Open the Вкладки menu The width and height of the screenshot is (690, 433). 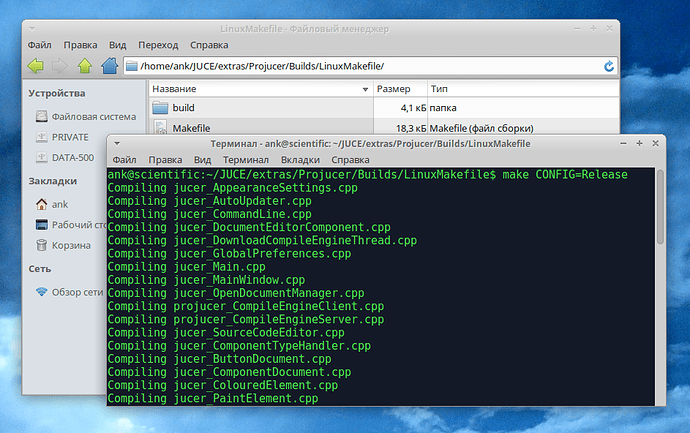click(x=300, y=160)
